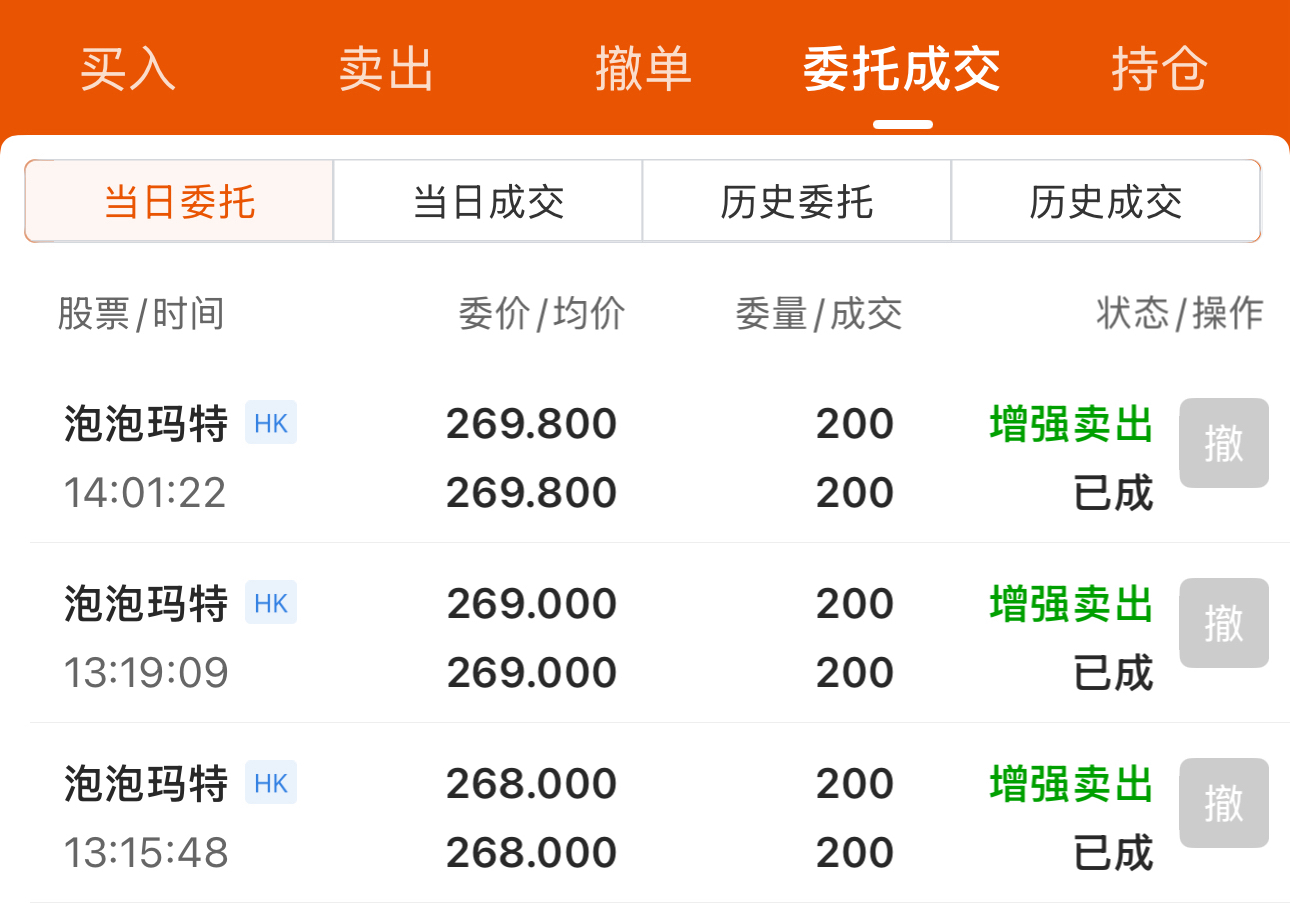The image size is (1290, 904).
Task: Click 撤 button for 13:19:09 order
Action: pos(1223,623)
